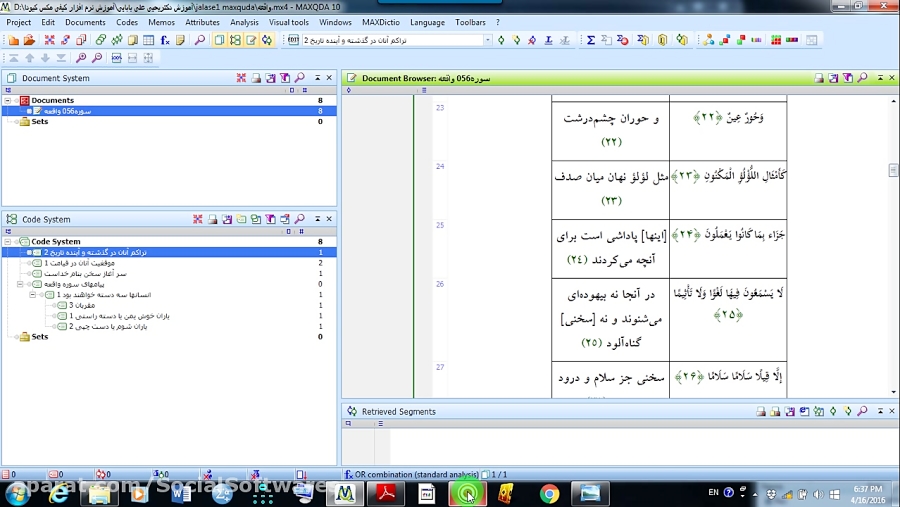
Task: Collapse the پیامهای سوره واقعه code node
Action: tap(20, 284)
